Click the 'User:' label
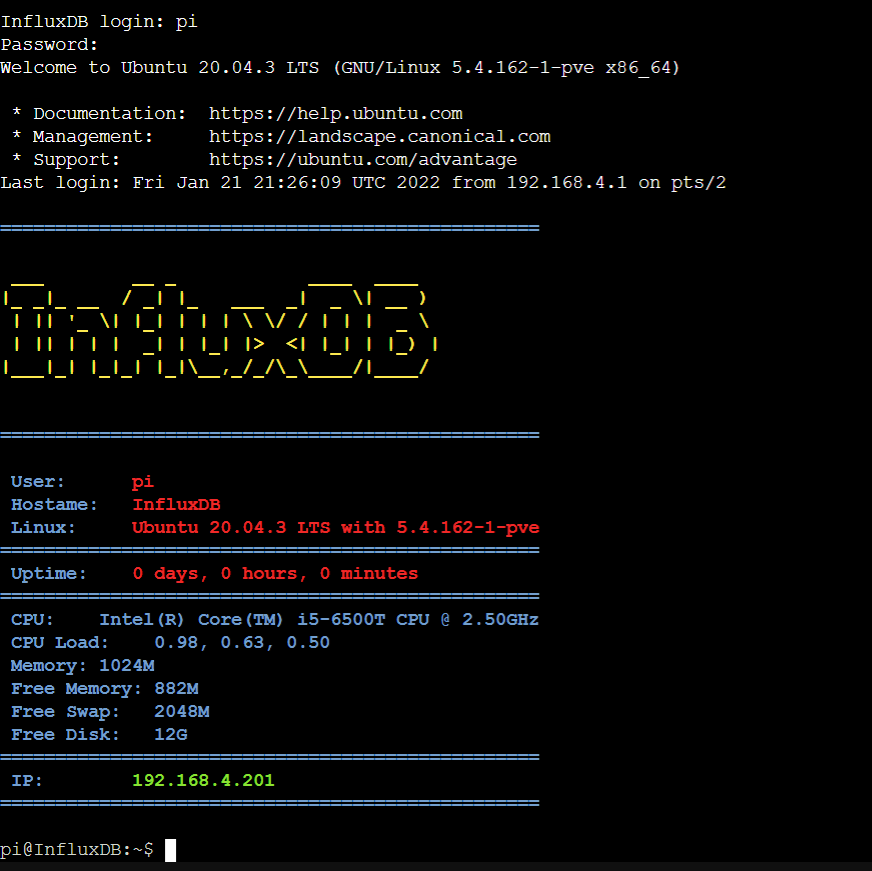The height and width of the screenshot is (871, 872). [38, 482]
